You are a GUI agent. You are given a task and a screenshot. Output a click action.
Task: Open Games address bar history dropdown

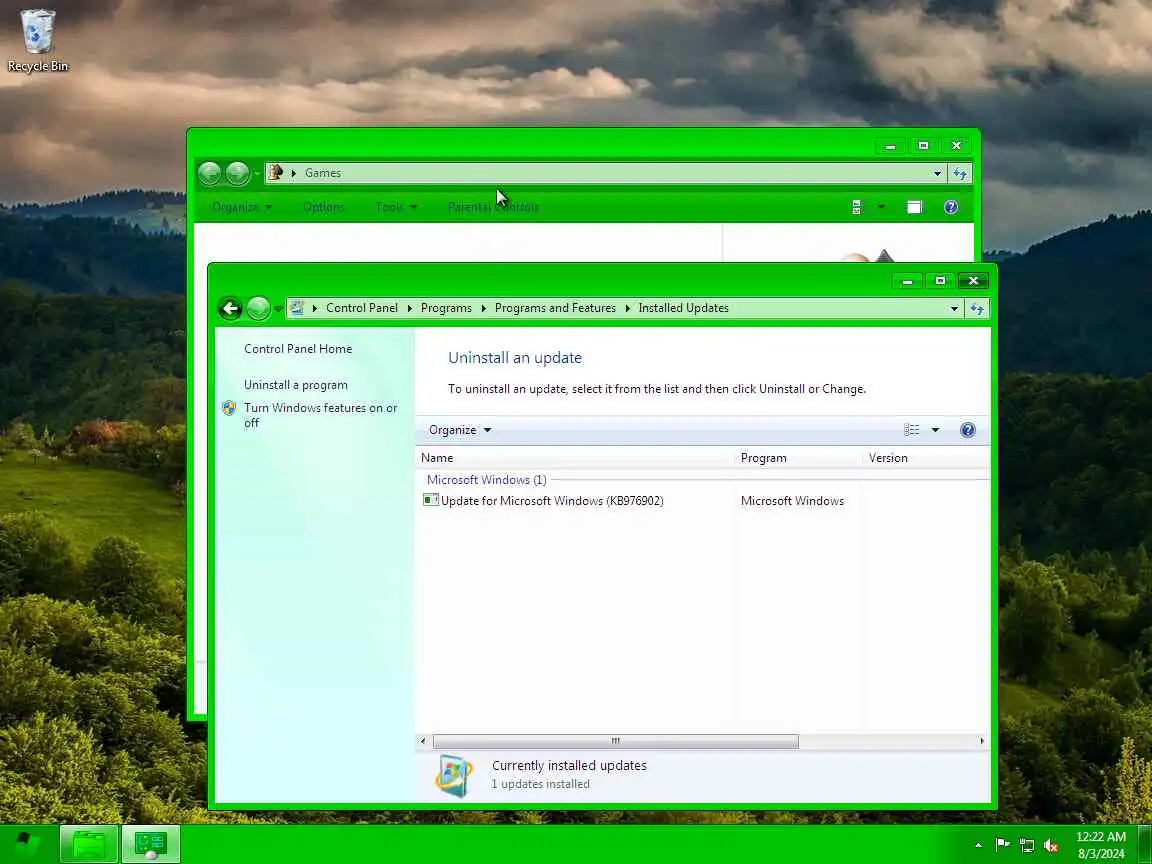pyautogui.click(x=937, y=173)
